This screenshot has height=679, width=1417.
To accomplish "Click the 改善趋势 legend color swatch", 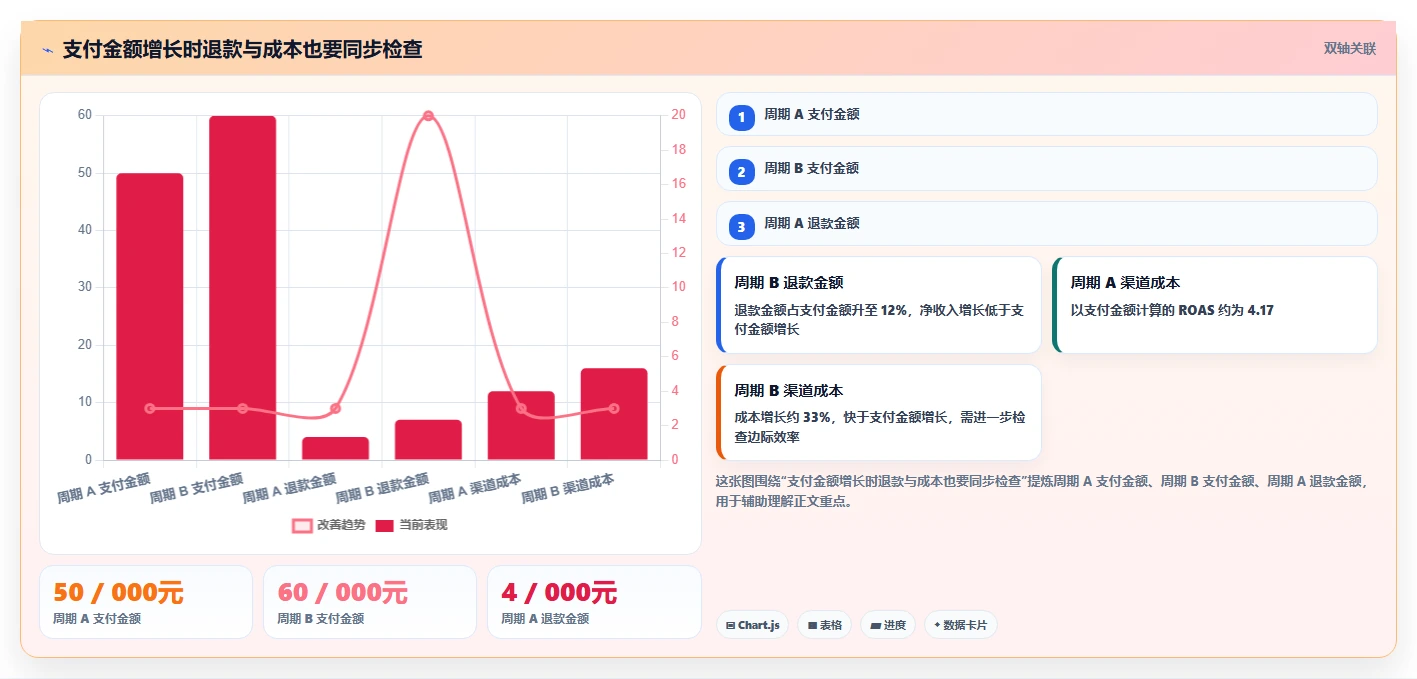I will pyautogui.click(x=302, y=525).
